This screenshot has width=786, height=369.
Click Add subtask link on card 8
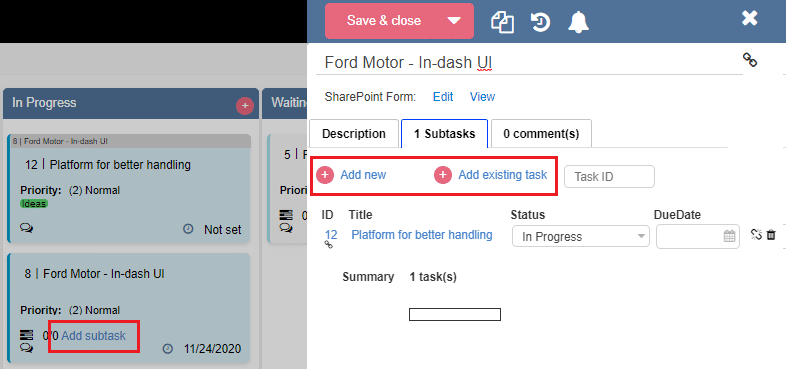click(93, 335)
